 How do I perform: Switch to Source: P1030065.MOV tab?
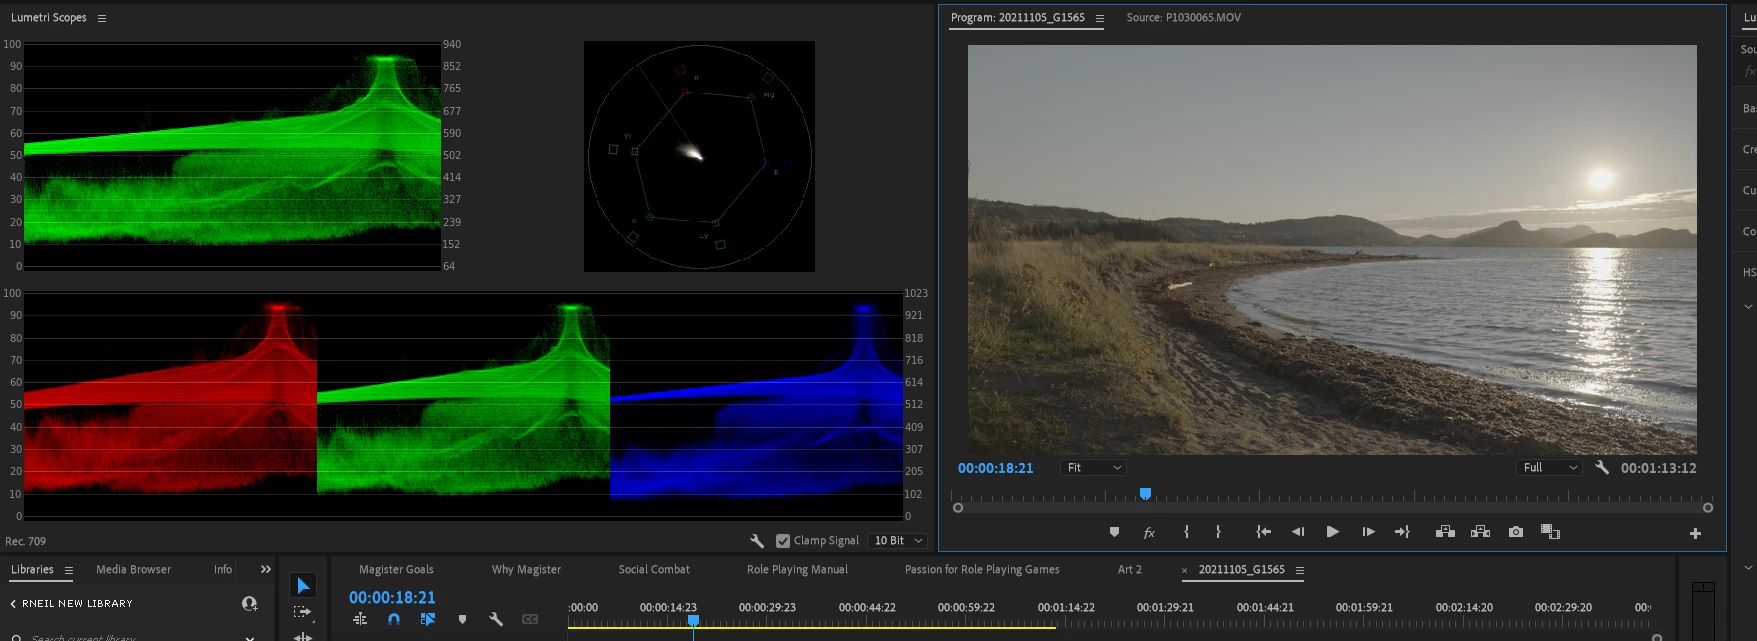click(x=1183, y=18)
